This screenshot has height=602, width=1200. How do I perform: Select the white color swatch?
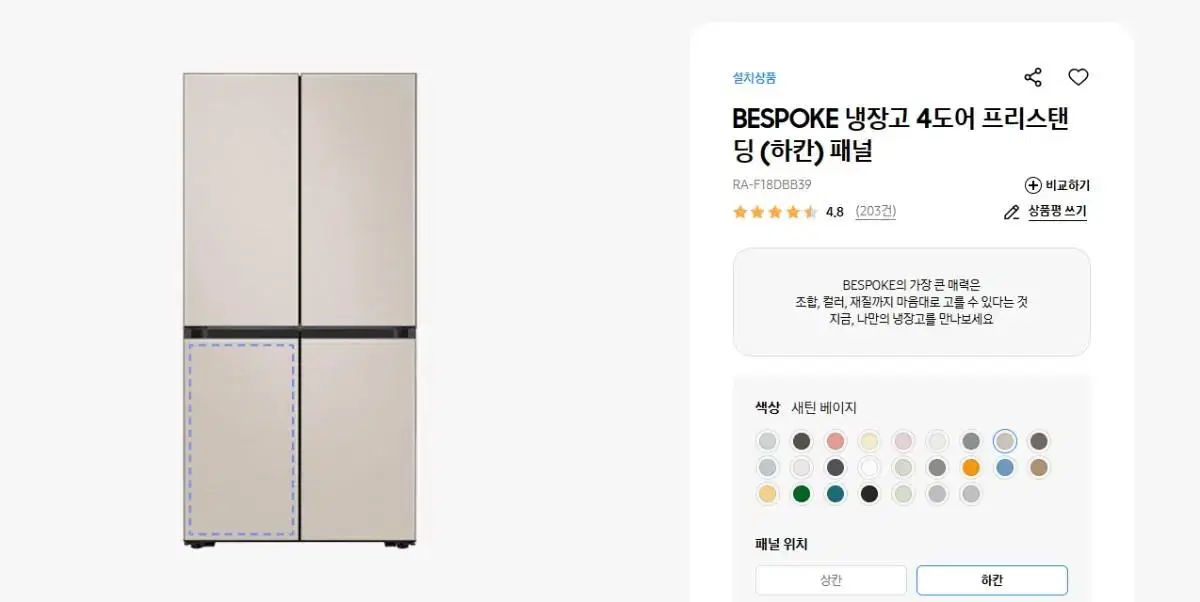869,467
